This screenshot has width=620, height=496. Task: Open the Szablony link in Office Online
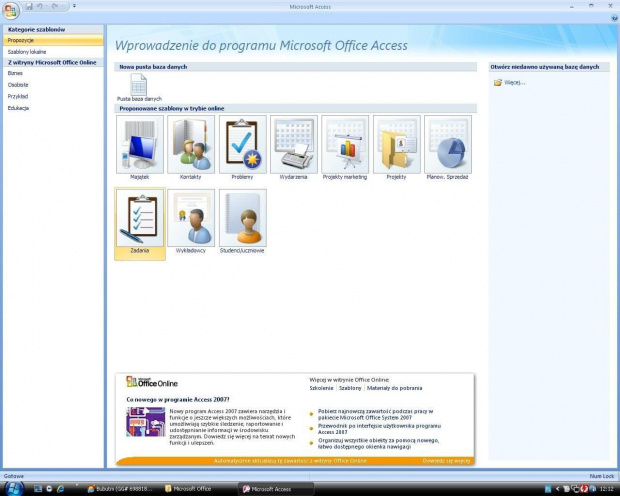(350, 388)
